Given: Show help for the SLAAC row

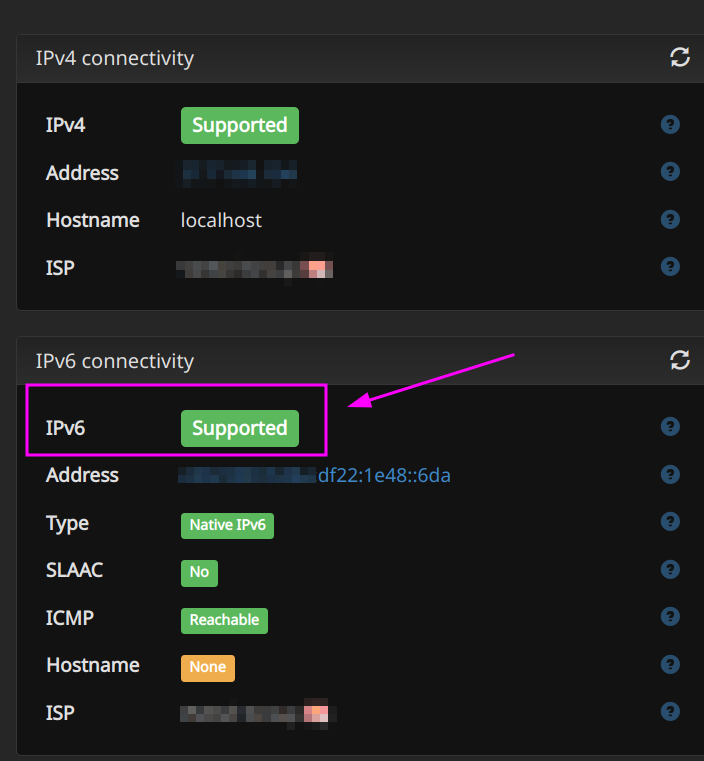Looking at the screenshot, I should click(x=671, y=569).
